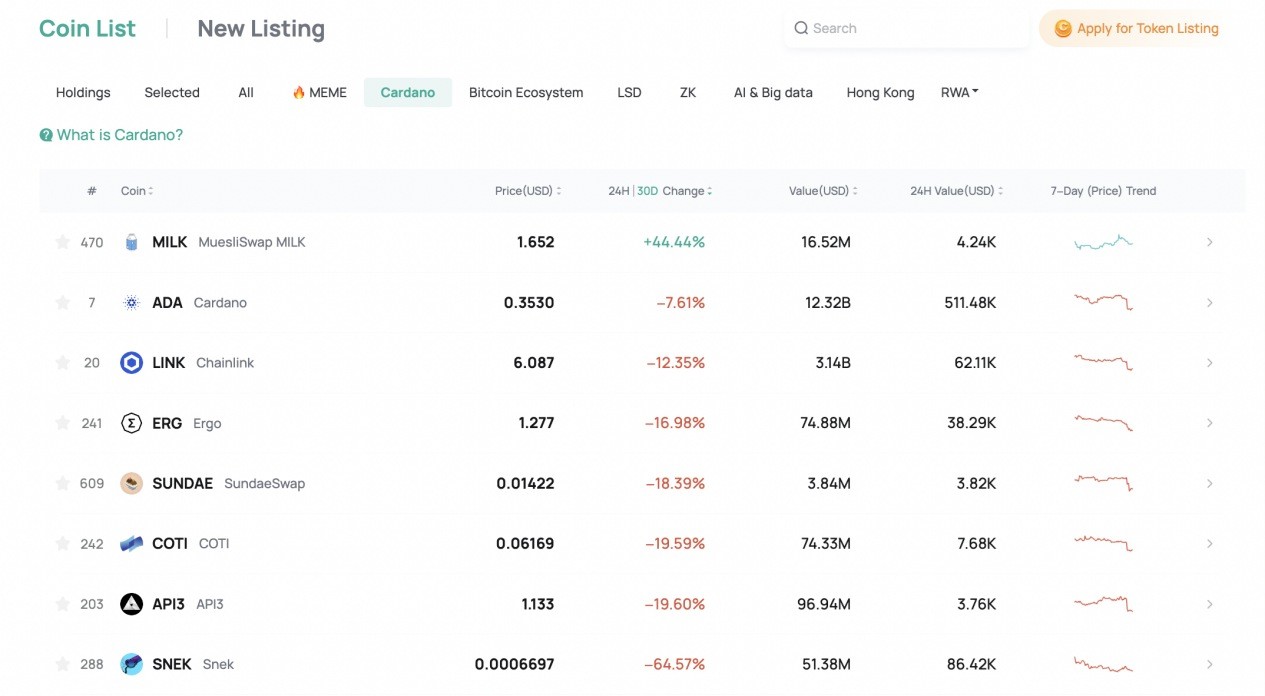Click the Snek coin logo icon
Image resolution: width=1265 pixels, height=696 pixels.
pyautogui.click(x=131, y=664)
